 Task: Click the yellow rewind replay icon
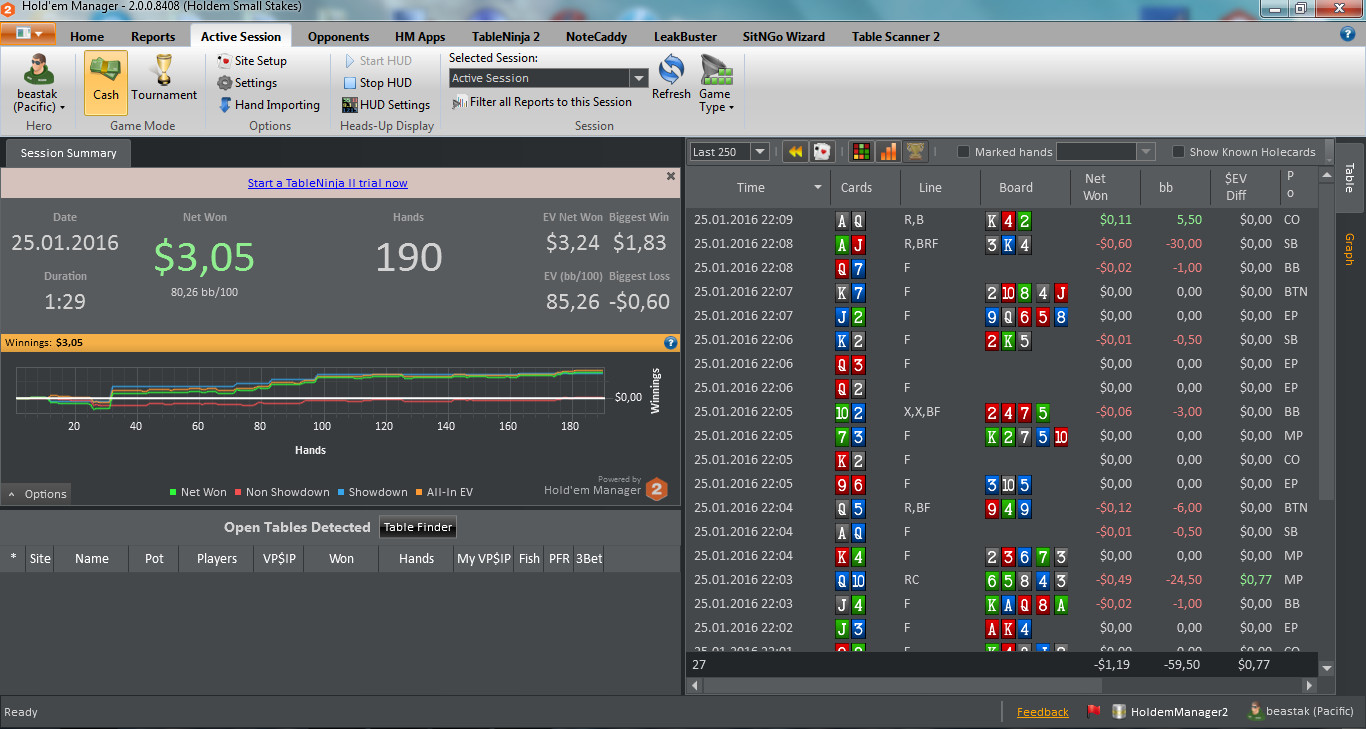click(x=795, y=152)
